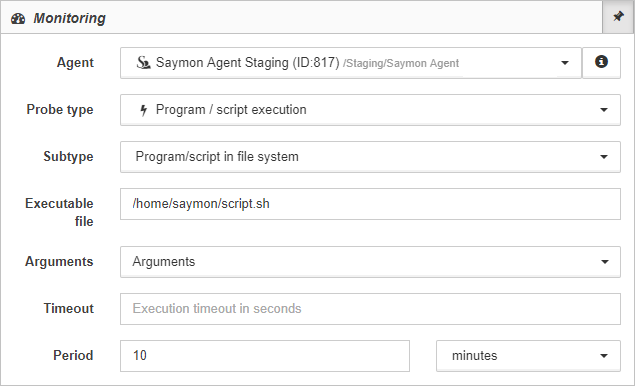
Task: Expand the Subtype dropdown arrow
Action: coord(603,157)
